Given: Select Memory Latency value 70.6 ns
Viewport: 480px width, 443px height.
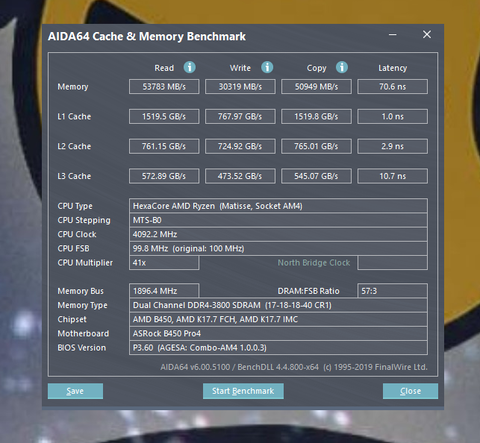Looking at the screenshot, I should point(393,87).
